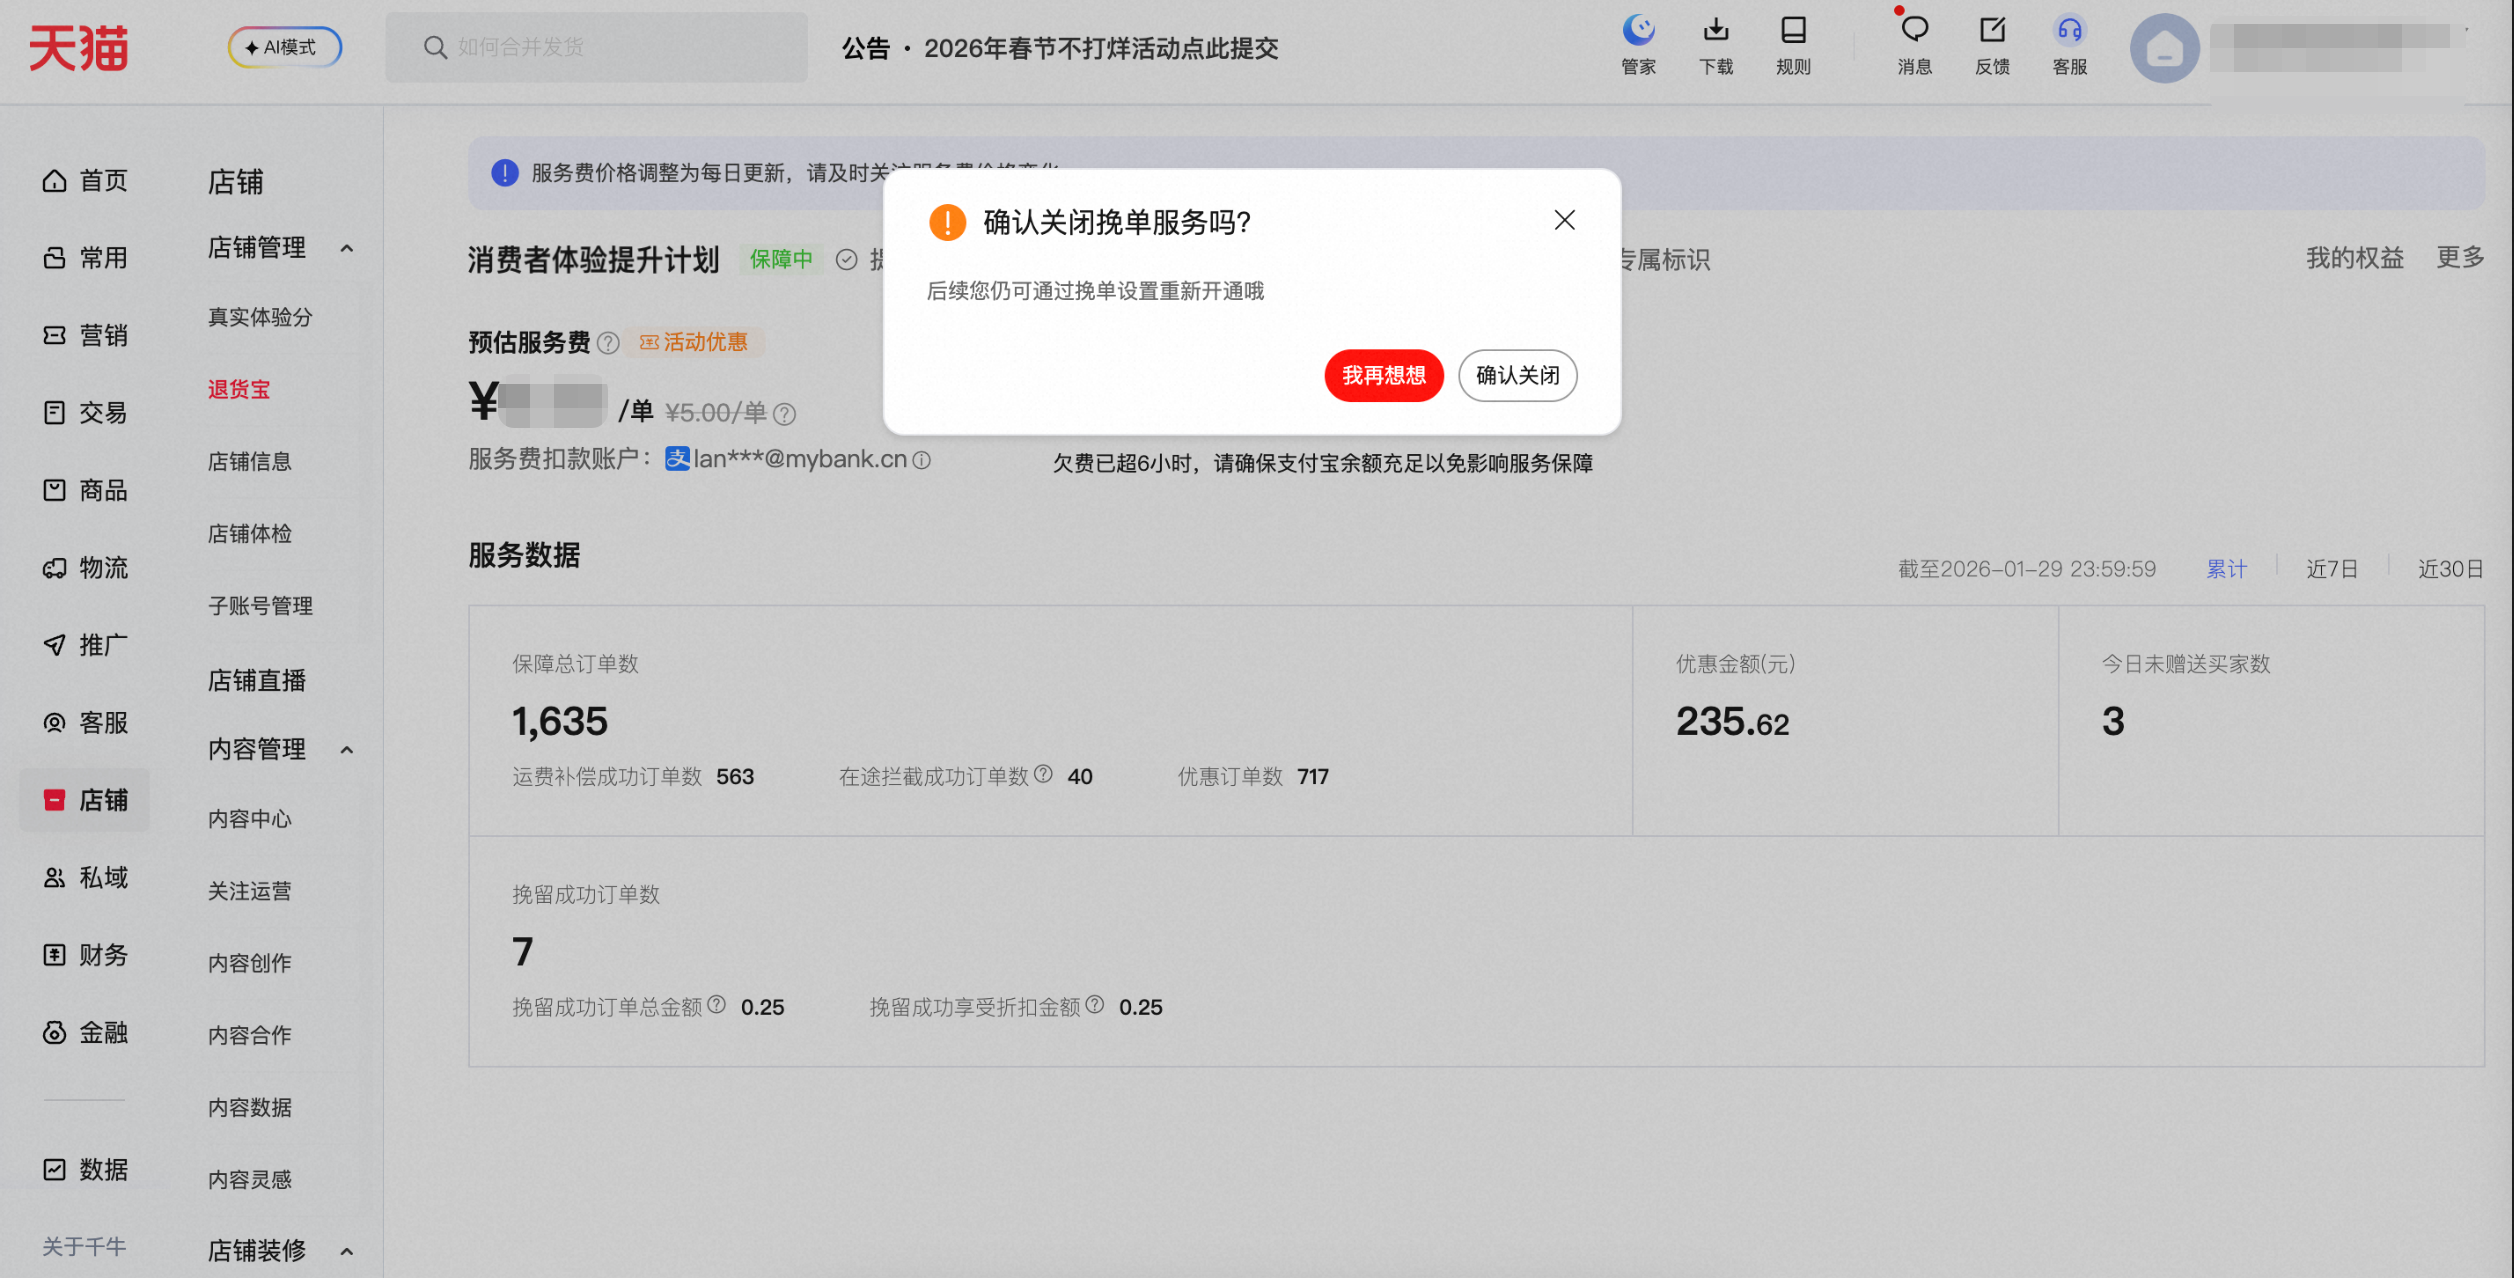Screen dimensions: 2514x1278
Task: Click help icon beside ¥5.00/单
Action: click(x=785, y=413)
